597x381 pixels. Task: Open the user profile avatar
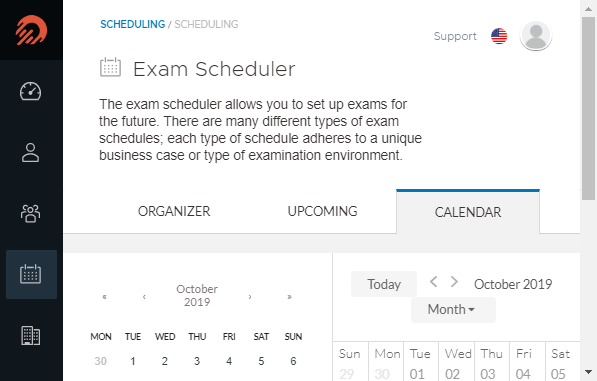(536, 36)
